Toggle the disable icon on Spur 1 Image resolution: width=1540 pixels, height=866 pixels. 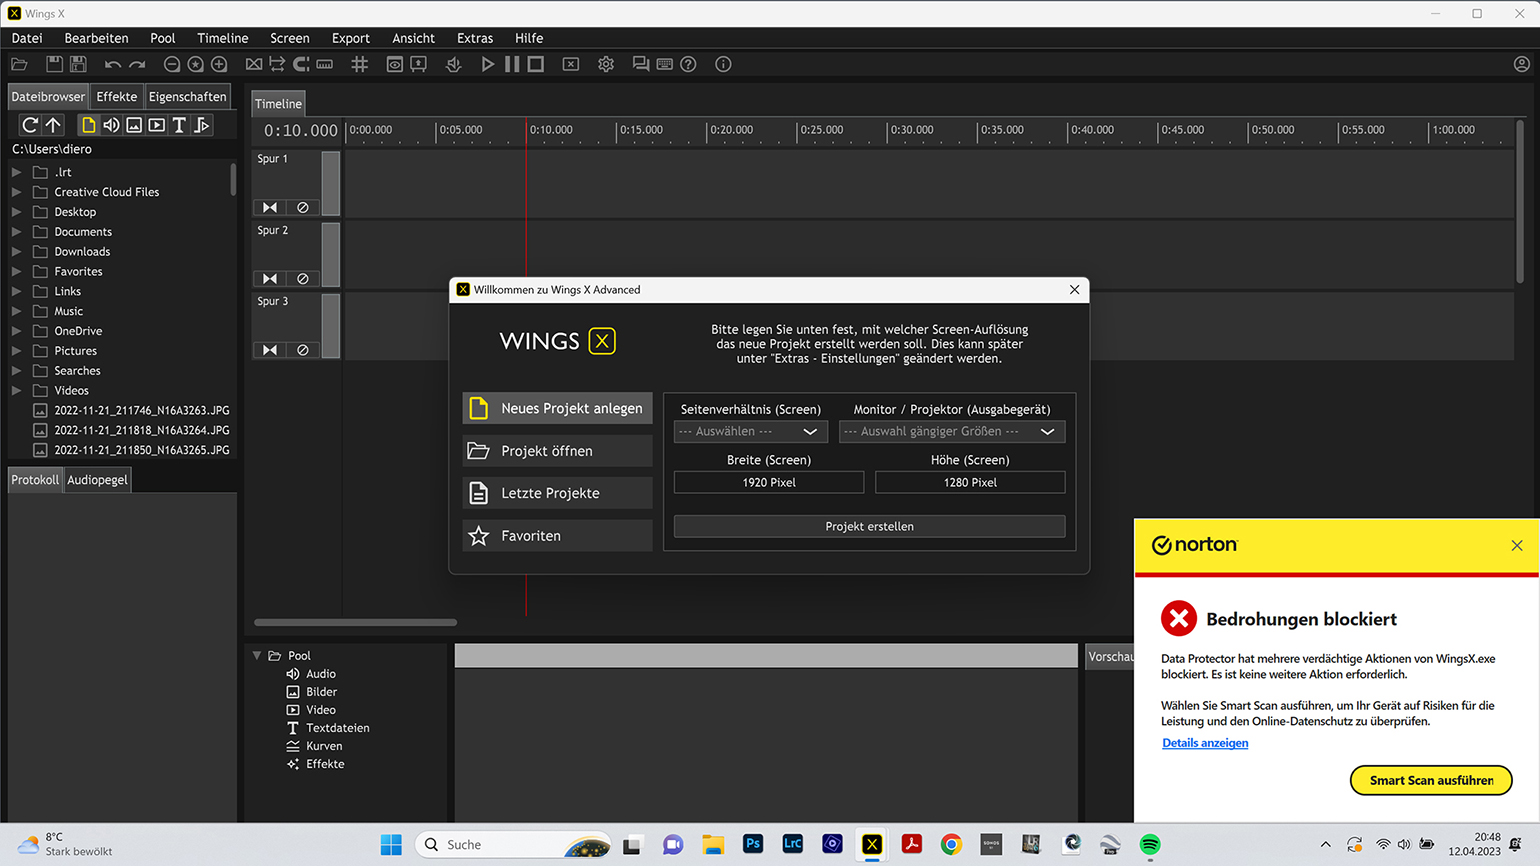pos(302,208)
